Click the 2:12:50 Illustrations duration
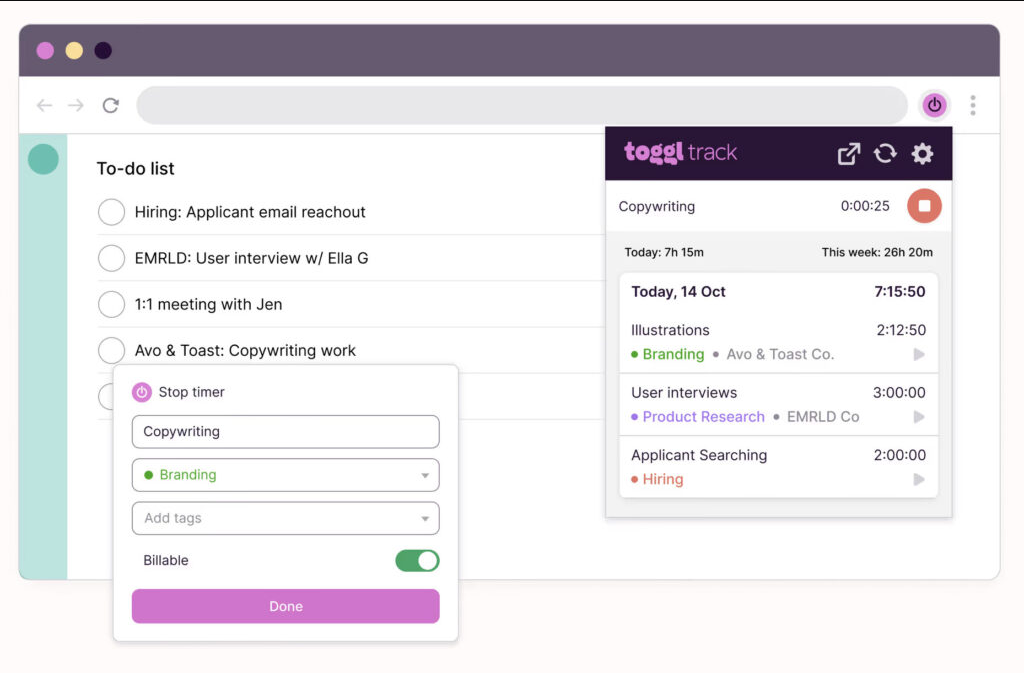 [901, 330]
